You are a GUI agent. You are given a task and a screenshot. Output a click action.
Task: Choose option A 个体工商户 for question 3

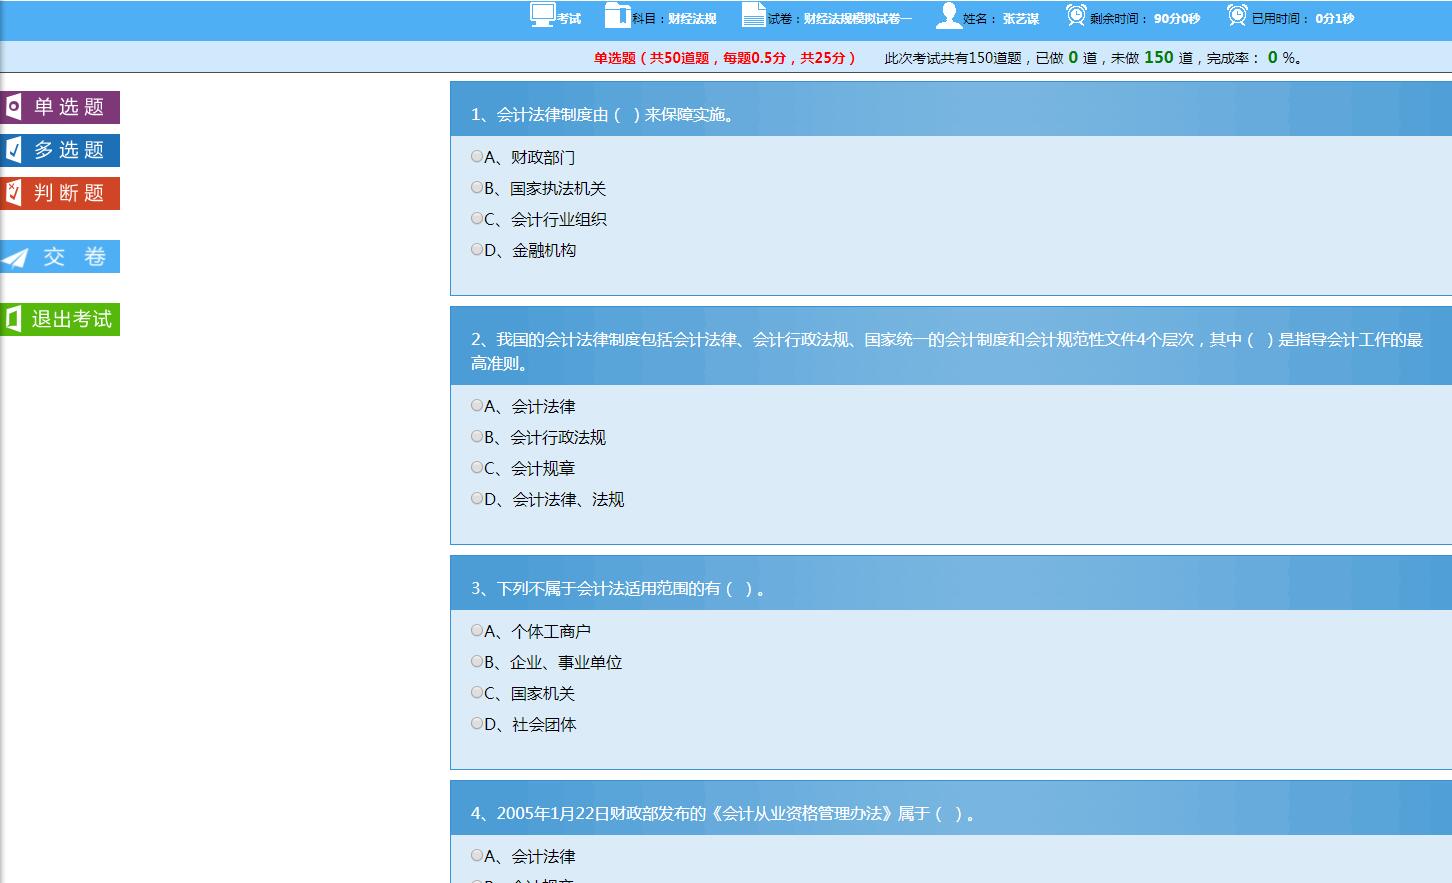(477, 631)
